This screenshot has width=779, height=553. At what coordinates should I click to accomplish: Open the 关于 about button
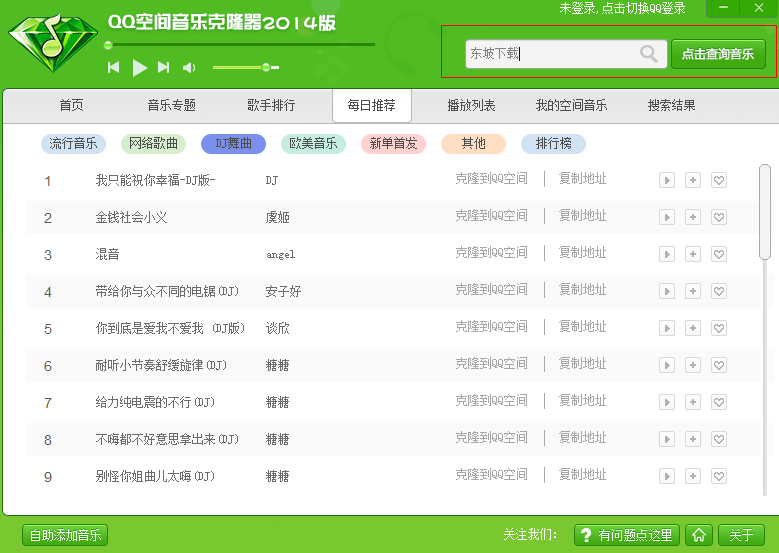click(741, 535)
